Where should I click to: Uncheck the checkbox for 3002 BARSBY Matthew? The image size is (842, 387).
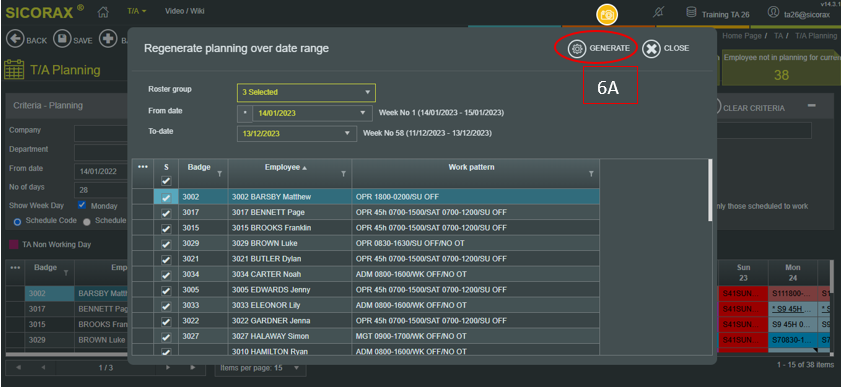(166, 198)
